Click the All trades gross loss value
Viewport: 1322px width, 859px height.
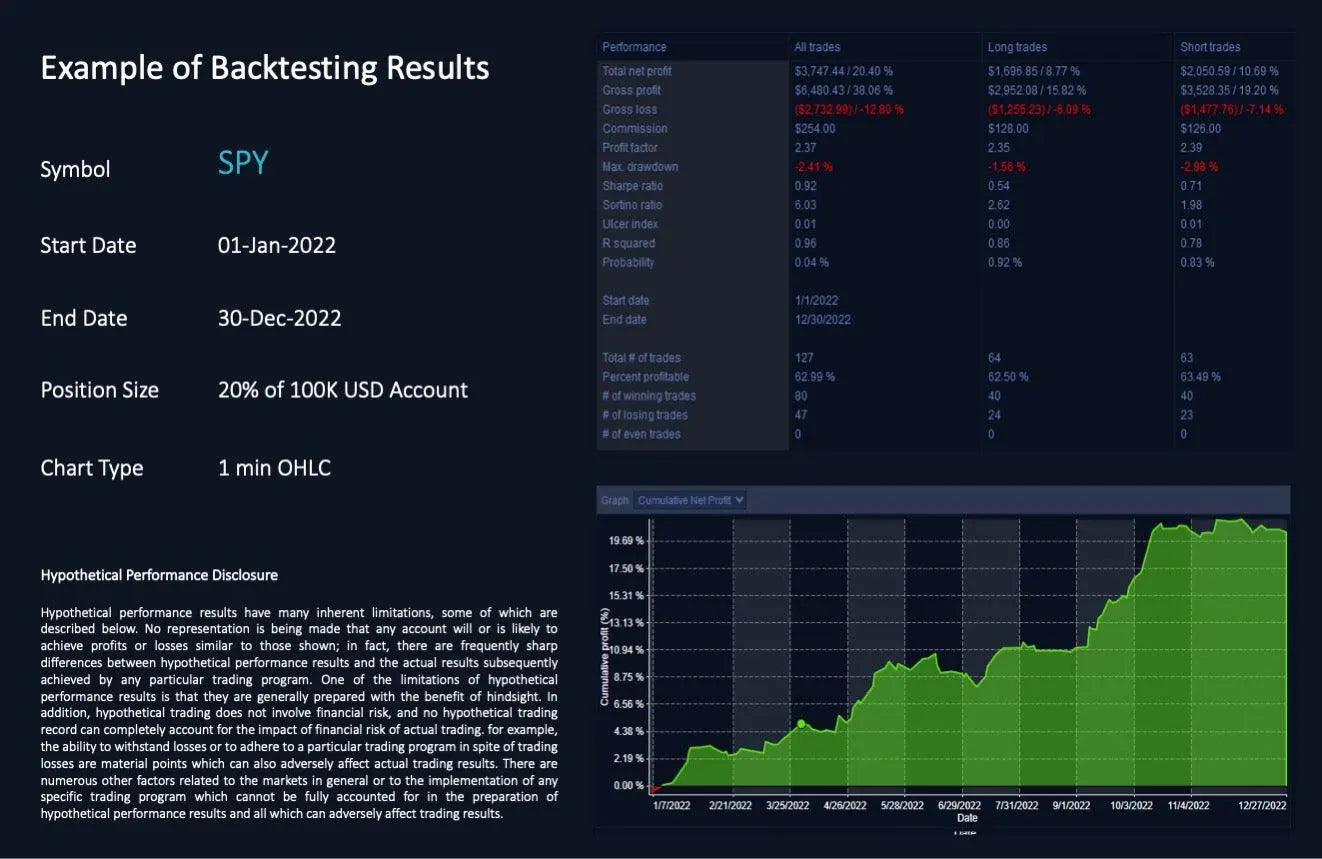tap(842, 110)
